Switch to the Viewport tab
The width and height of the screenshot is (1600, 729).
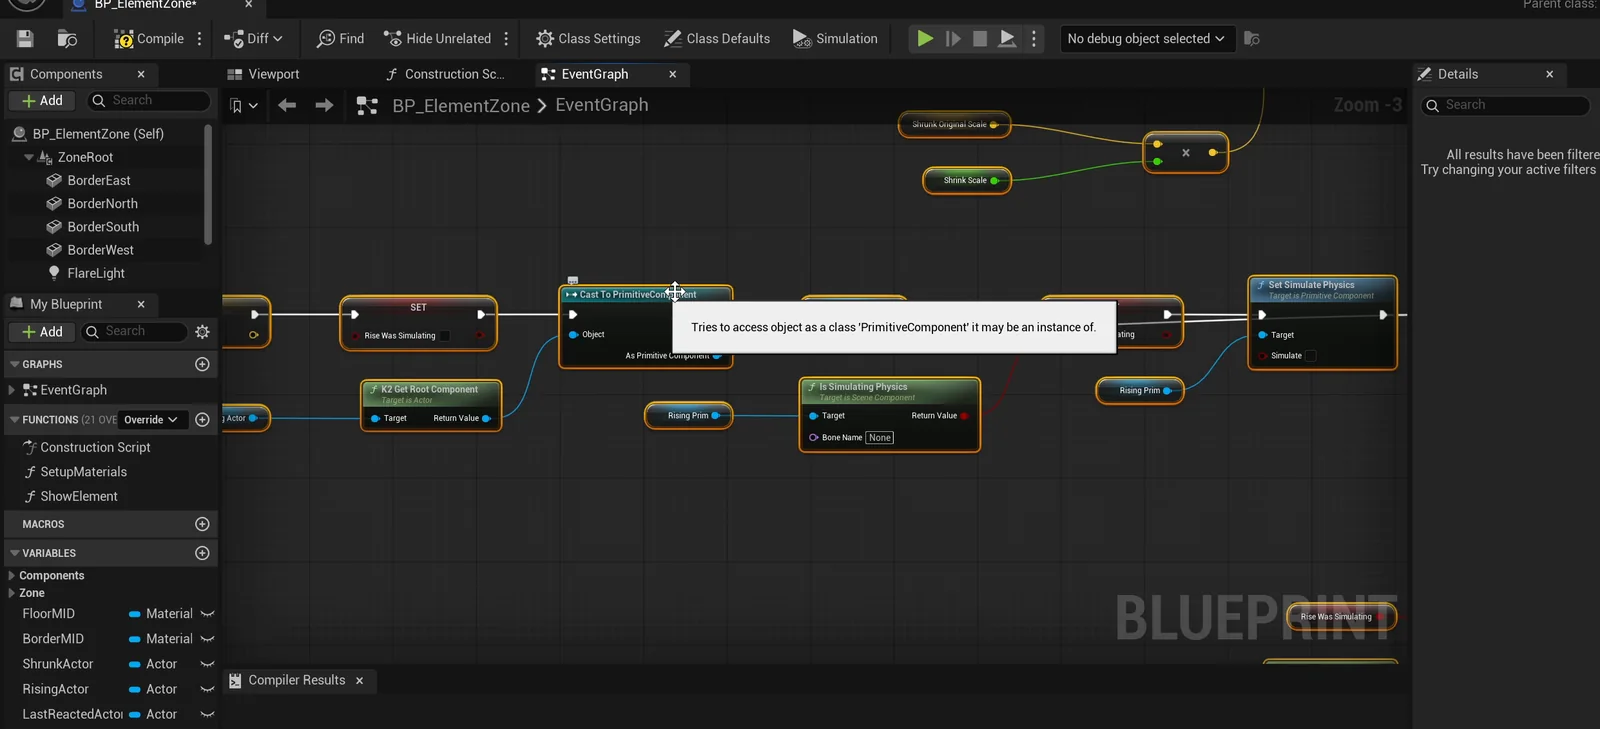pos(264,74)
